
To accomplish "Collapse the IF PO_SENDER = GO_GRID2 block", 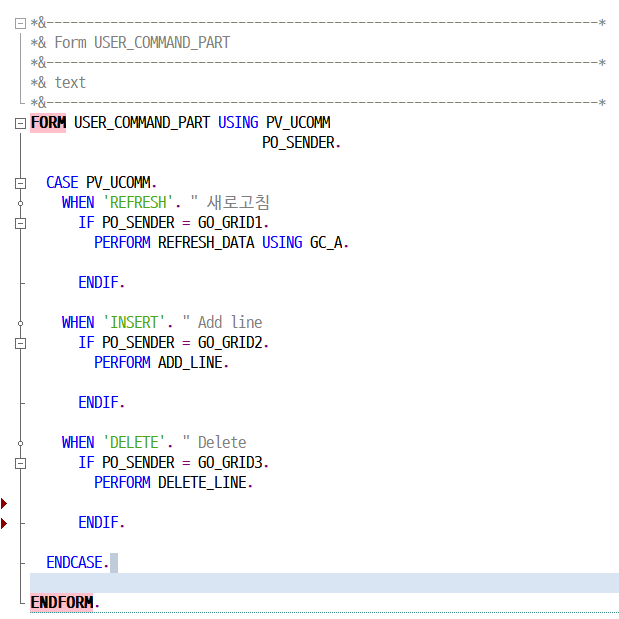I will tap(20, 343).
